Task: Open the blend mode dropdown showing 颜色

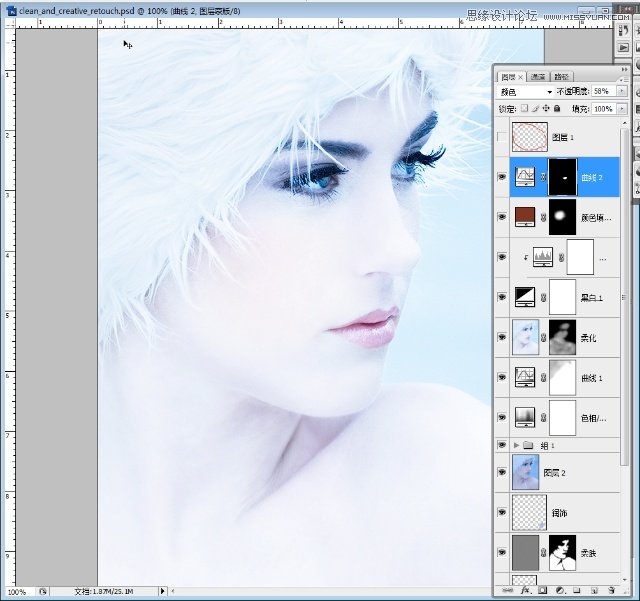Action: [x=525, y=92]
